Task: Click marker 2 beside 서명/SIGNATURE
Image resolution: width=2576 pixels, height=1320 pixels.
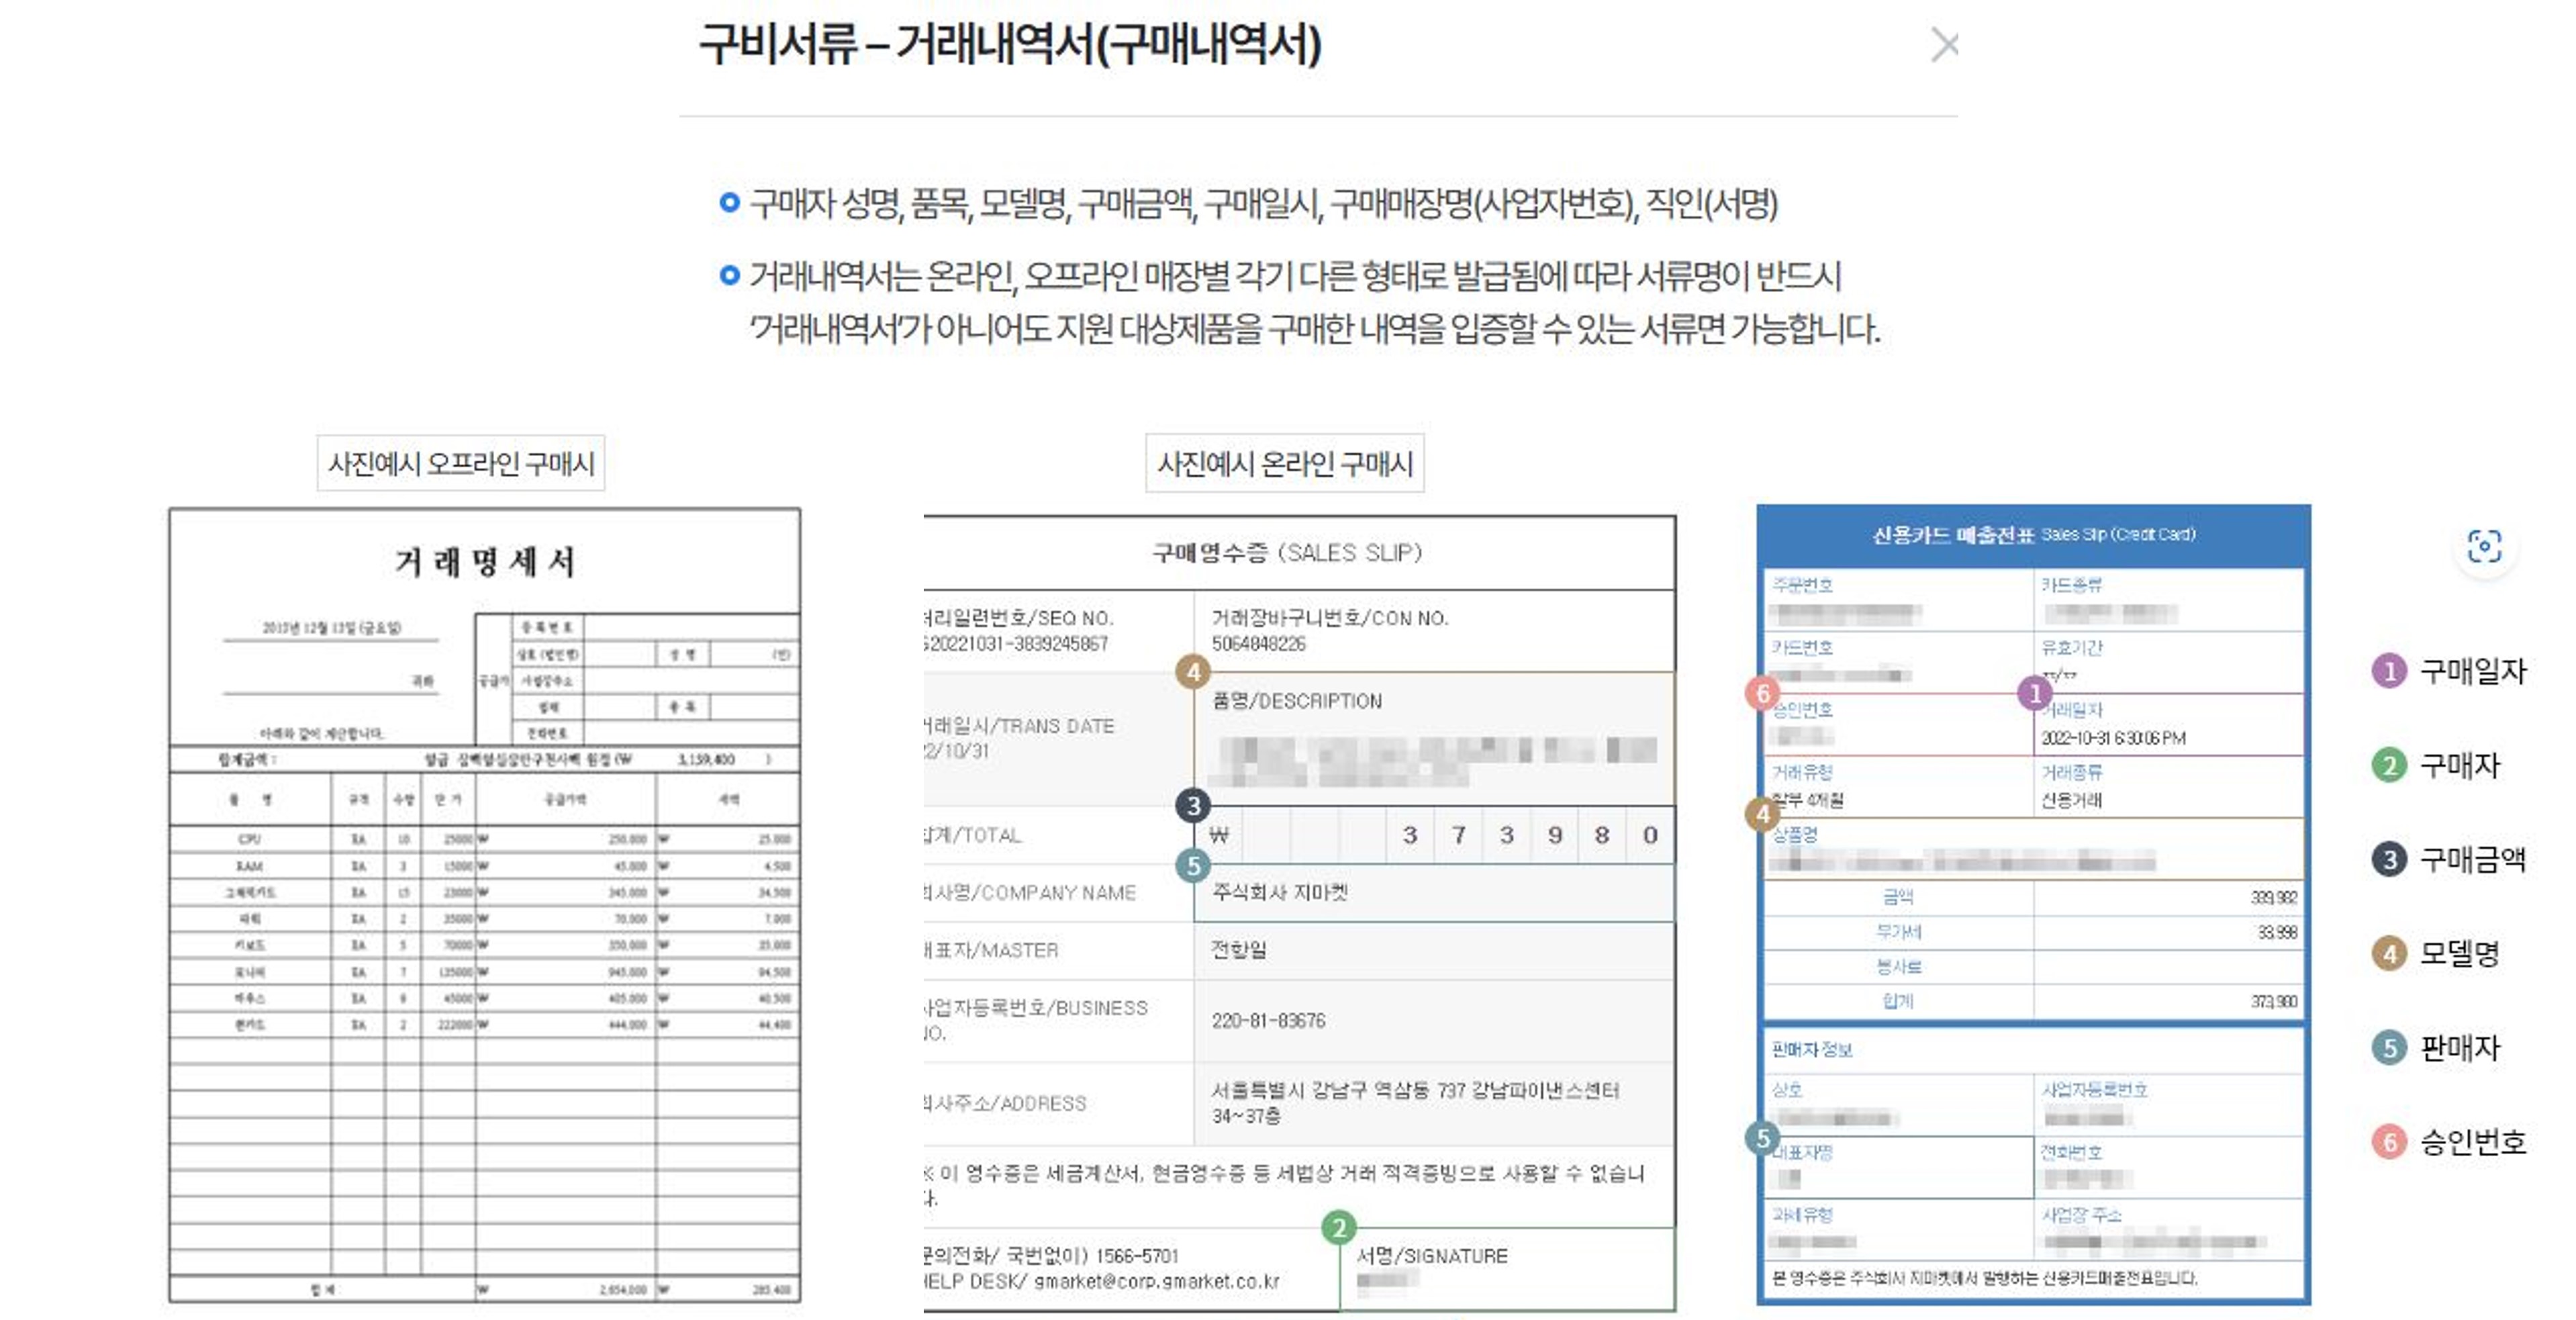Action: click(1338, 1227)
